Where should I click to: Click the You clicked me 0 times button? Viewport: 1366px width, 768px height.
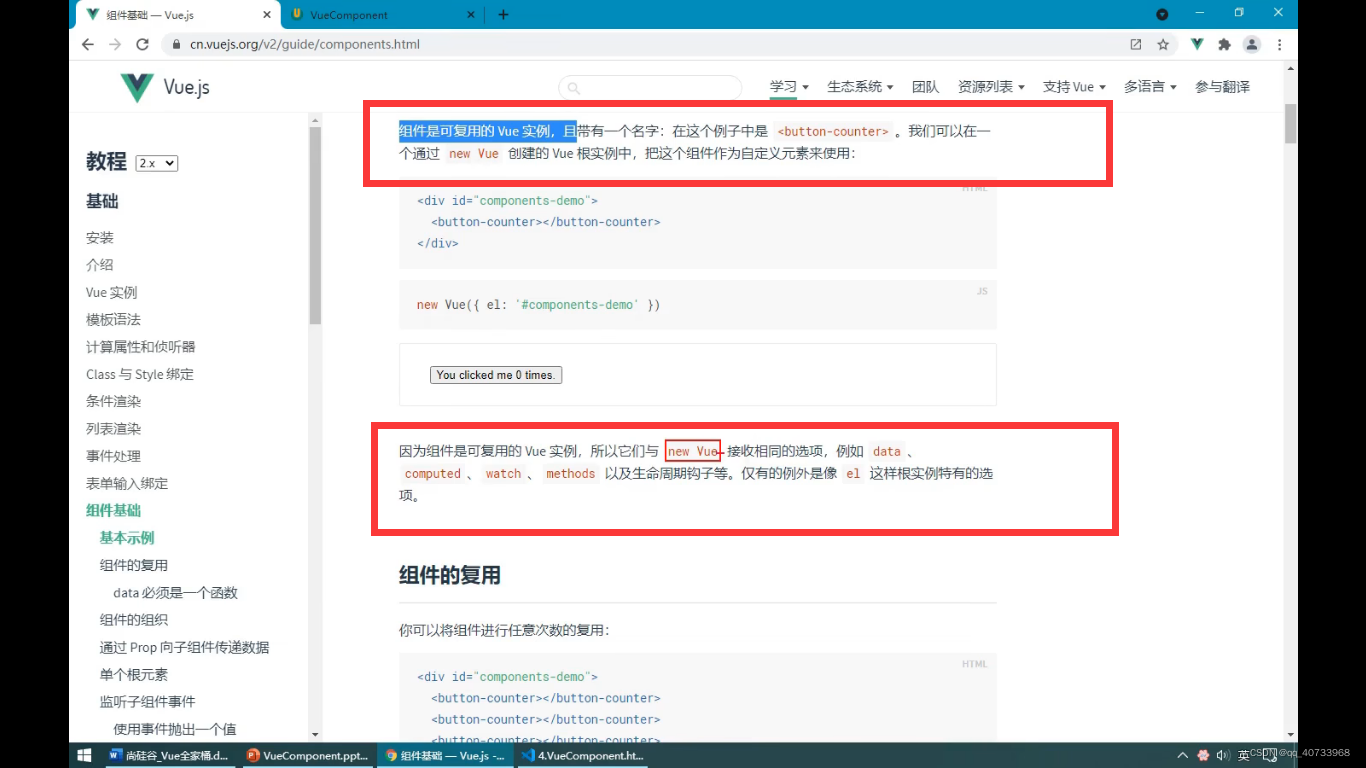496,375
